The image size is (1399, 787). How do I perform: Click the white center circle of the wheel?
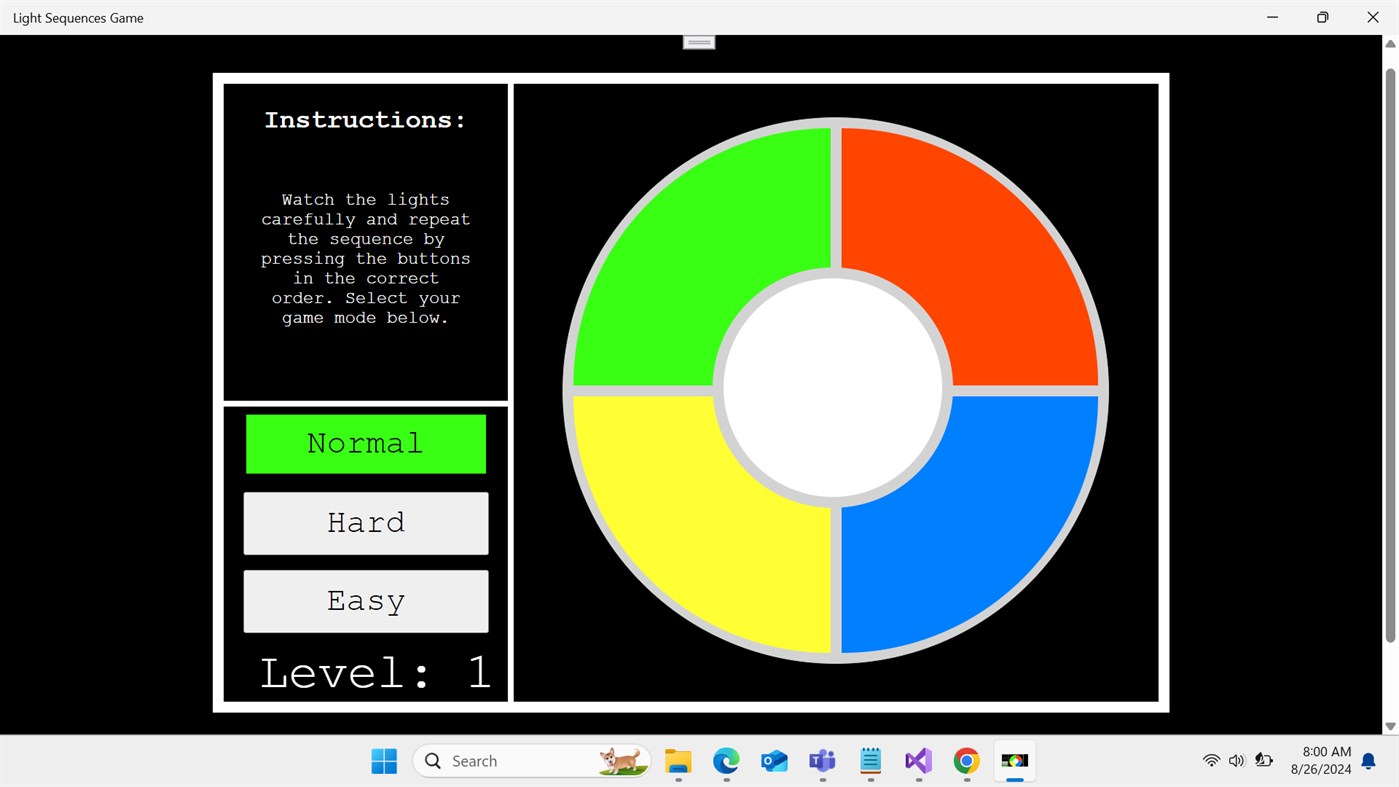[x=833, y=388]
